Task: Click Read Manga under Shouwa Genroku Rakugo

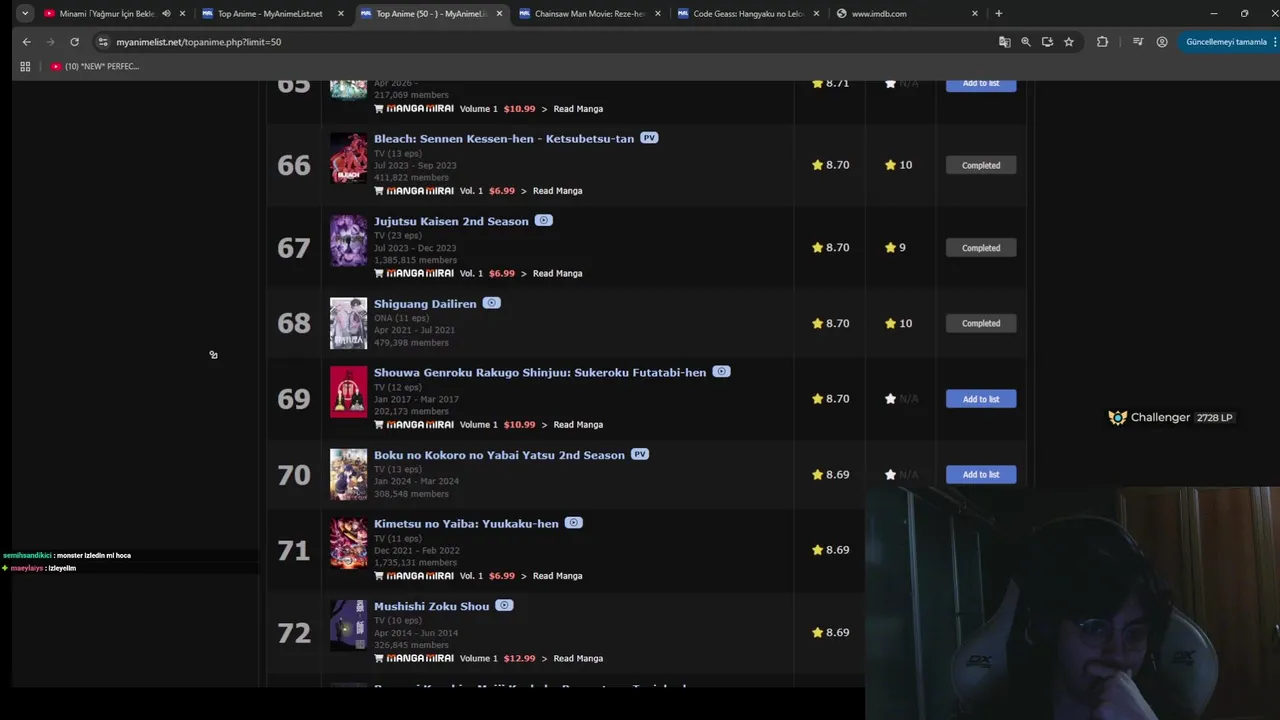Action: (x=578, y=425)
